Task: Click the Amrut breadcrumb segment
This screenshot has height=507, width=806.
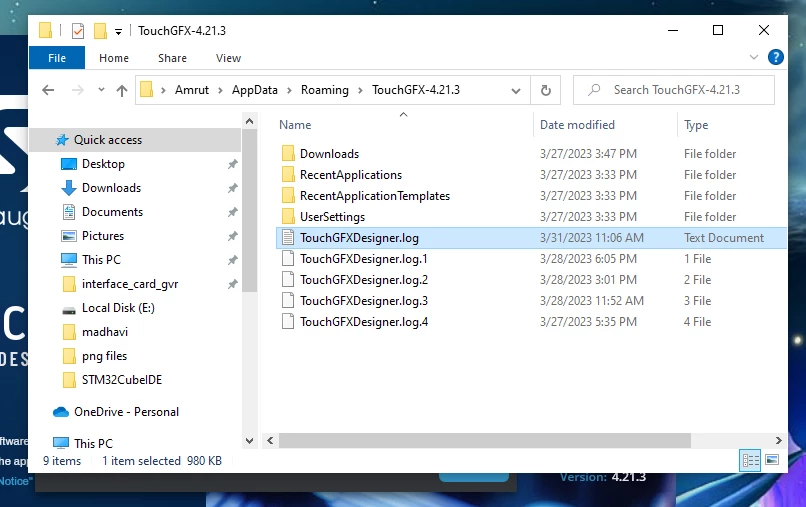Action: click(192, 90)
